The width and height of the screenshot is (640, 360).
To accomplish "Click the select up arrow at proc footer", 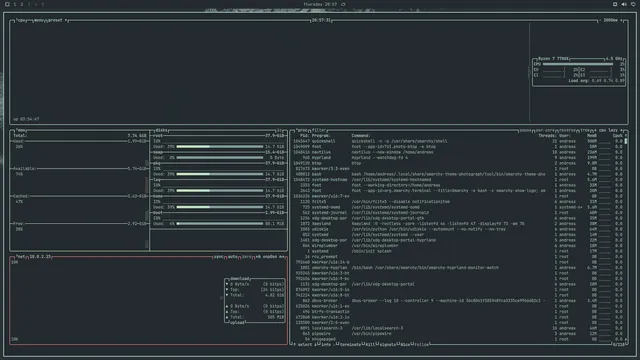I will pos(295,344).
